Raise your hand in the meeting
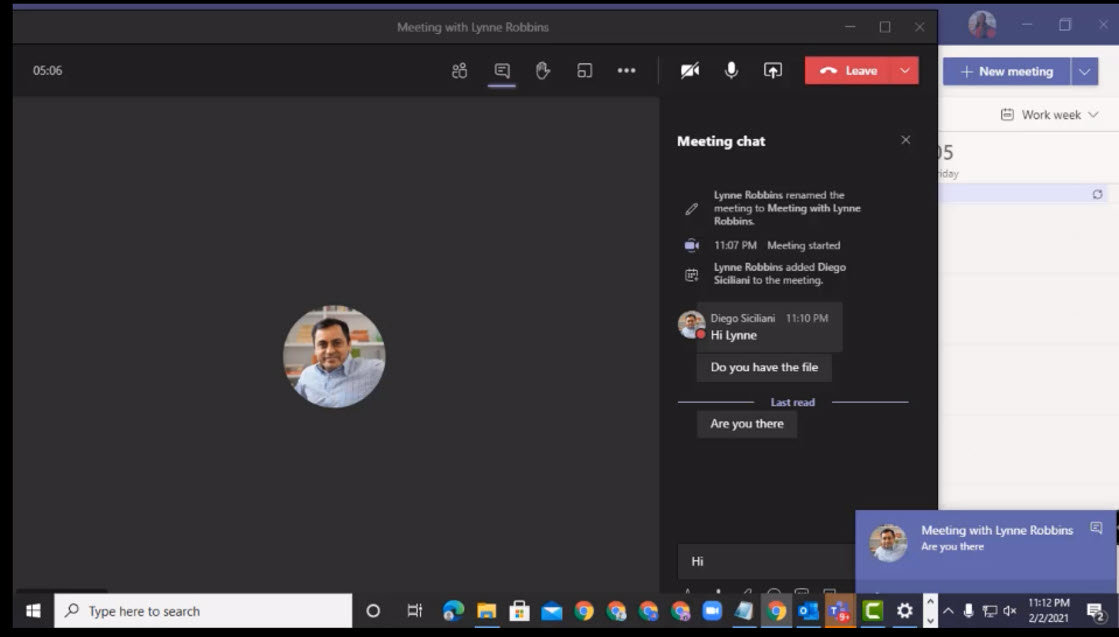1119x637 pixels. click(x=543, y=71)
